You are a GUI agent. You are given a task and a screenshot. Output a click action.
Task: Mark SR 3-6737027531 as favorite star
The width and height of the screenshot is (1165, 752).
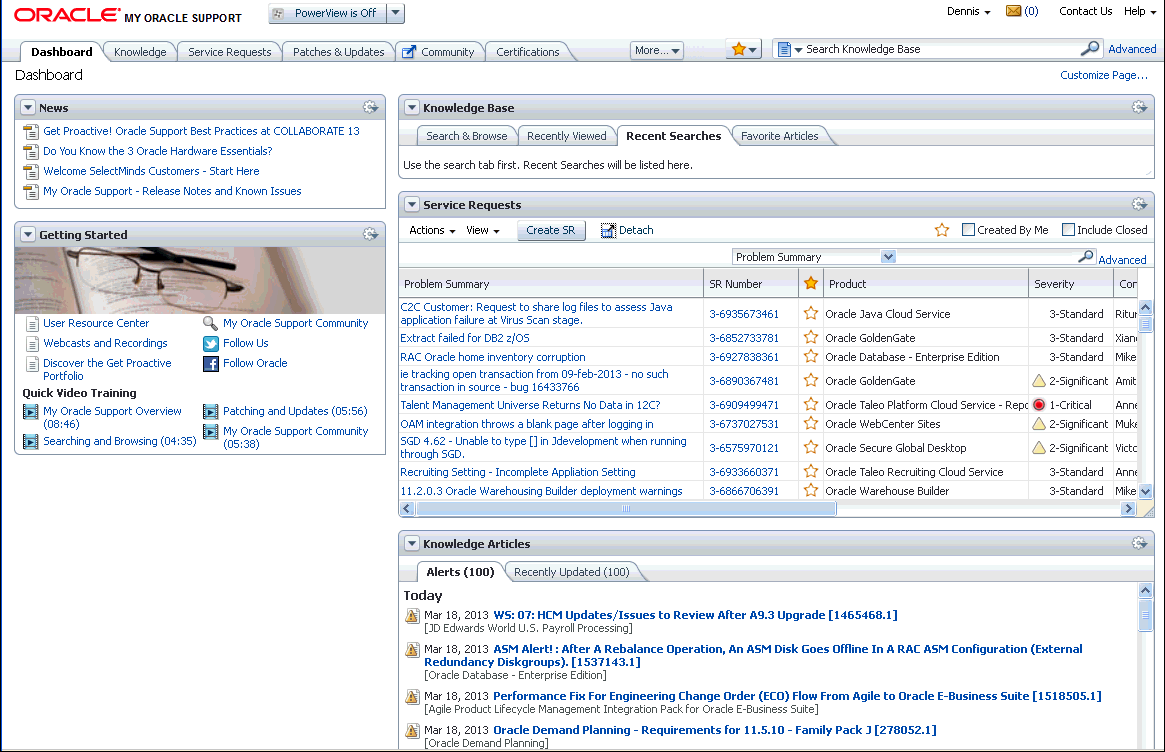[x=811, y=424]
